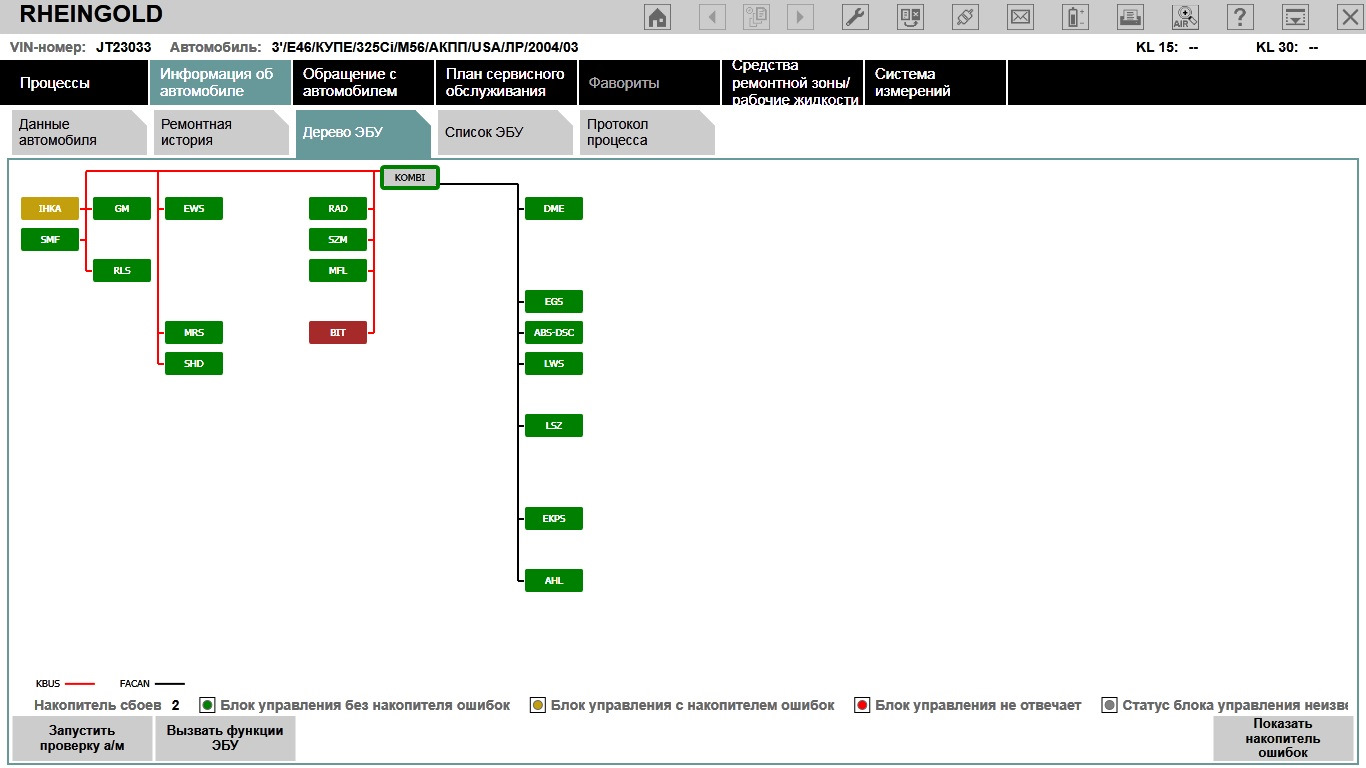Click legend Блок управления не отвечает
This screenshot has width=1366, height=768.
pos(968,705)
